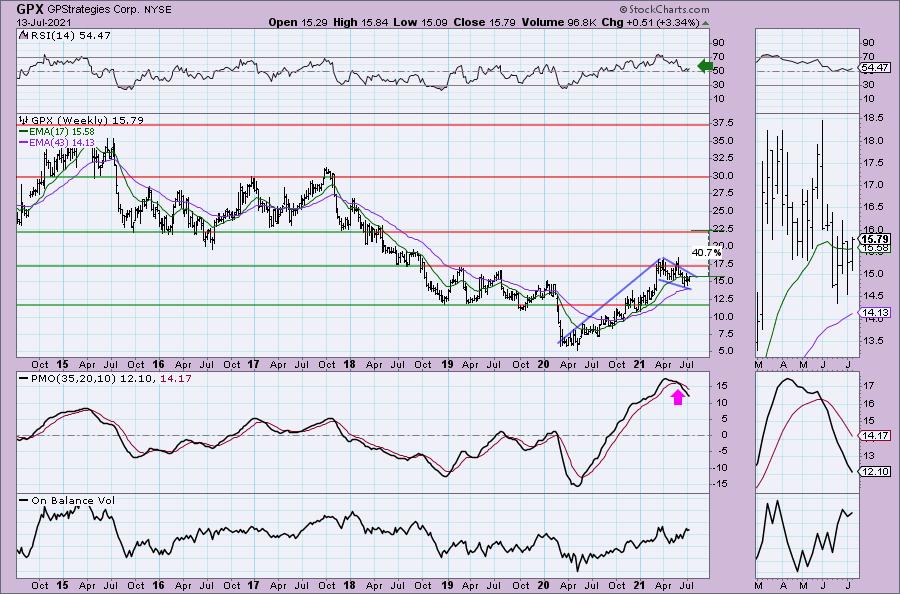Click the black line swatch before PMO
The image size is (900, 594).
point(24,378)
